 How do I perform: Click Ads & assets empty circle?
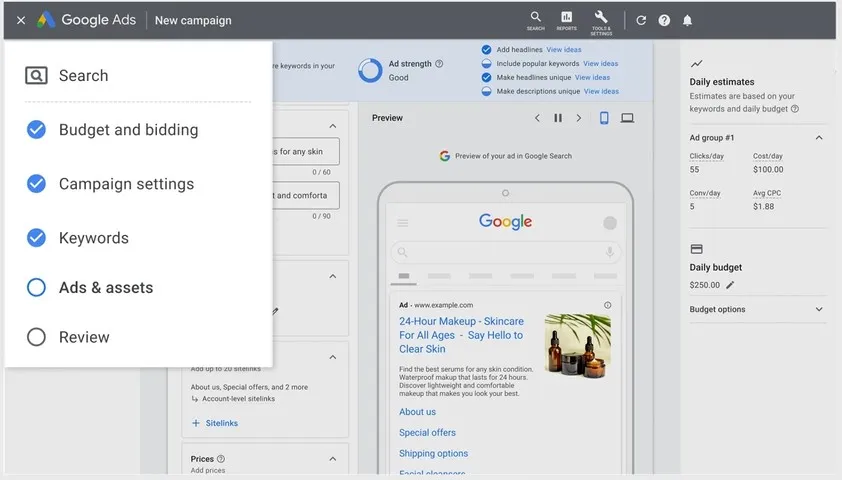pos(37,287)
